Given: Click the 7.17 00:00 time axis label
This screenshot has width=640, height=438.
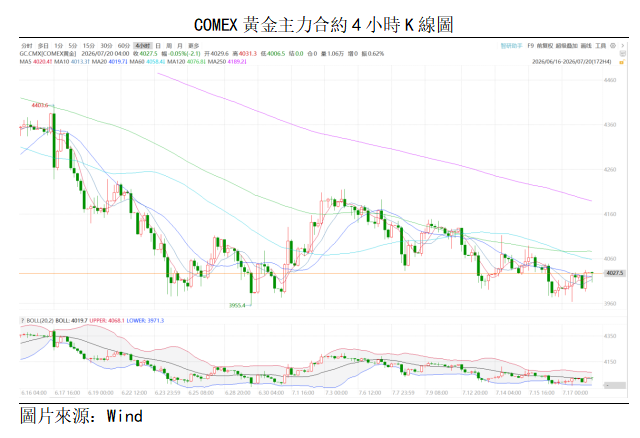Looking at the screenshot, I should 576,393.
